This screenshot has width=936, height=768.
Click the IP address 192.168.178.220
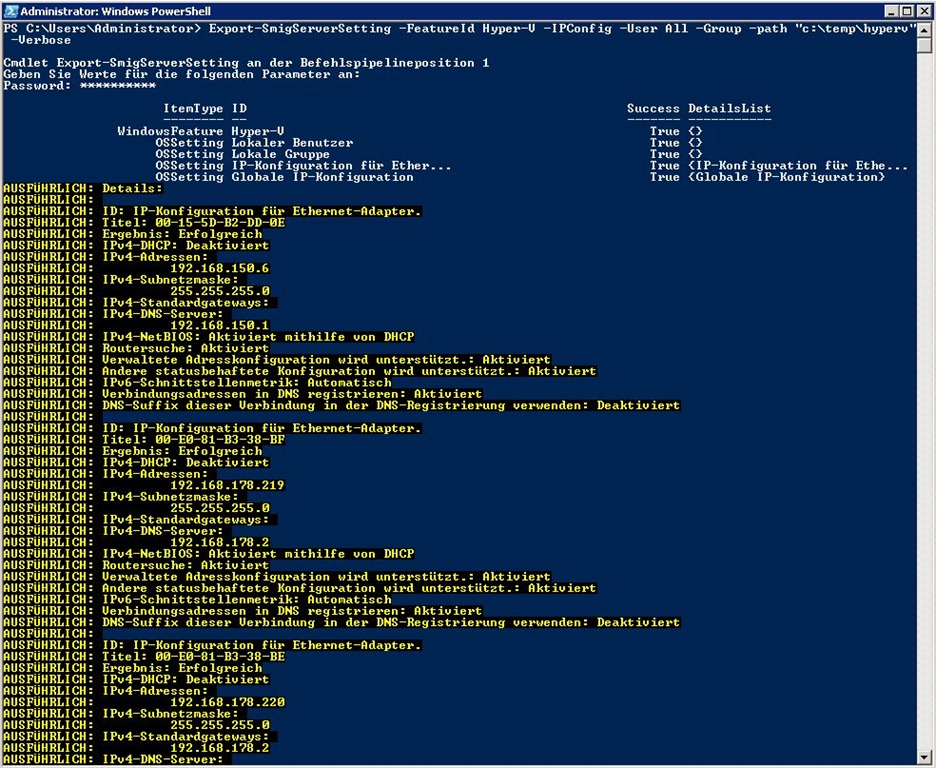coord(227,702)
